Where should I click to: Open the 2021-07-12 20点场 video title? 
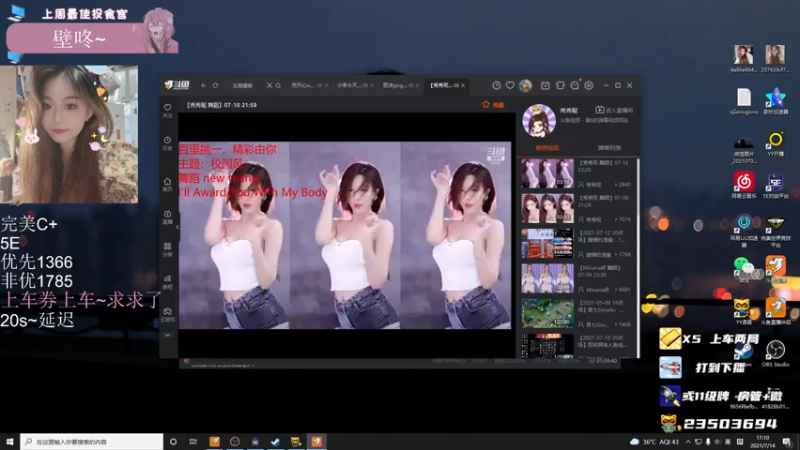pos(602,236)
